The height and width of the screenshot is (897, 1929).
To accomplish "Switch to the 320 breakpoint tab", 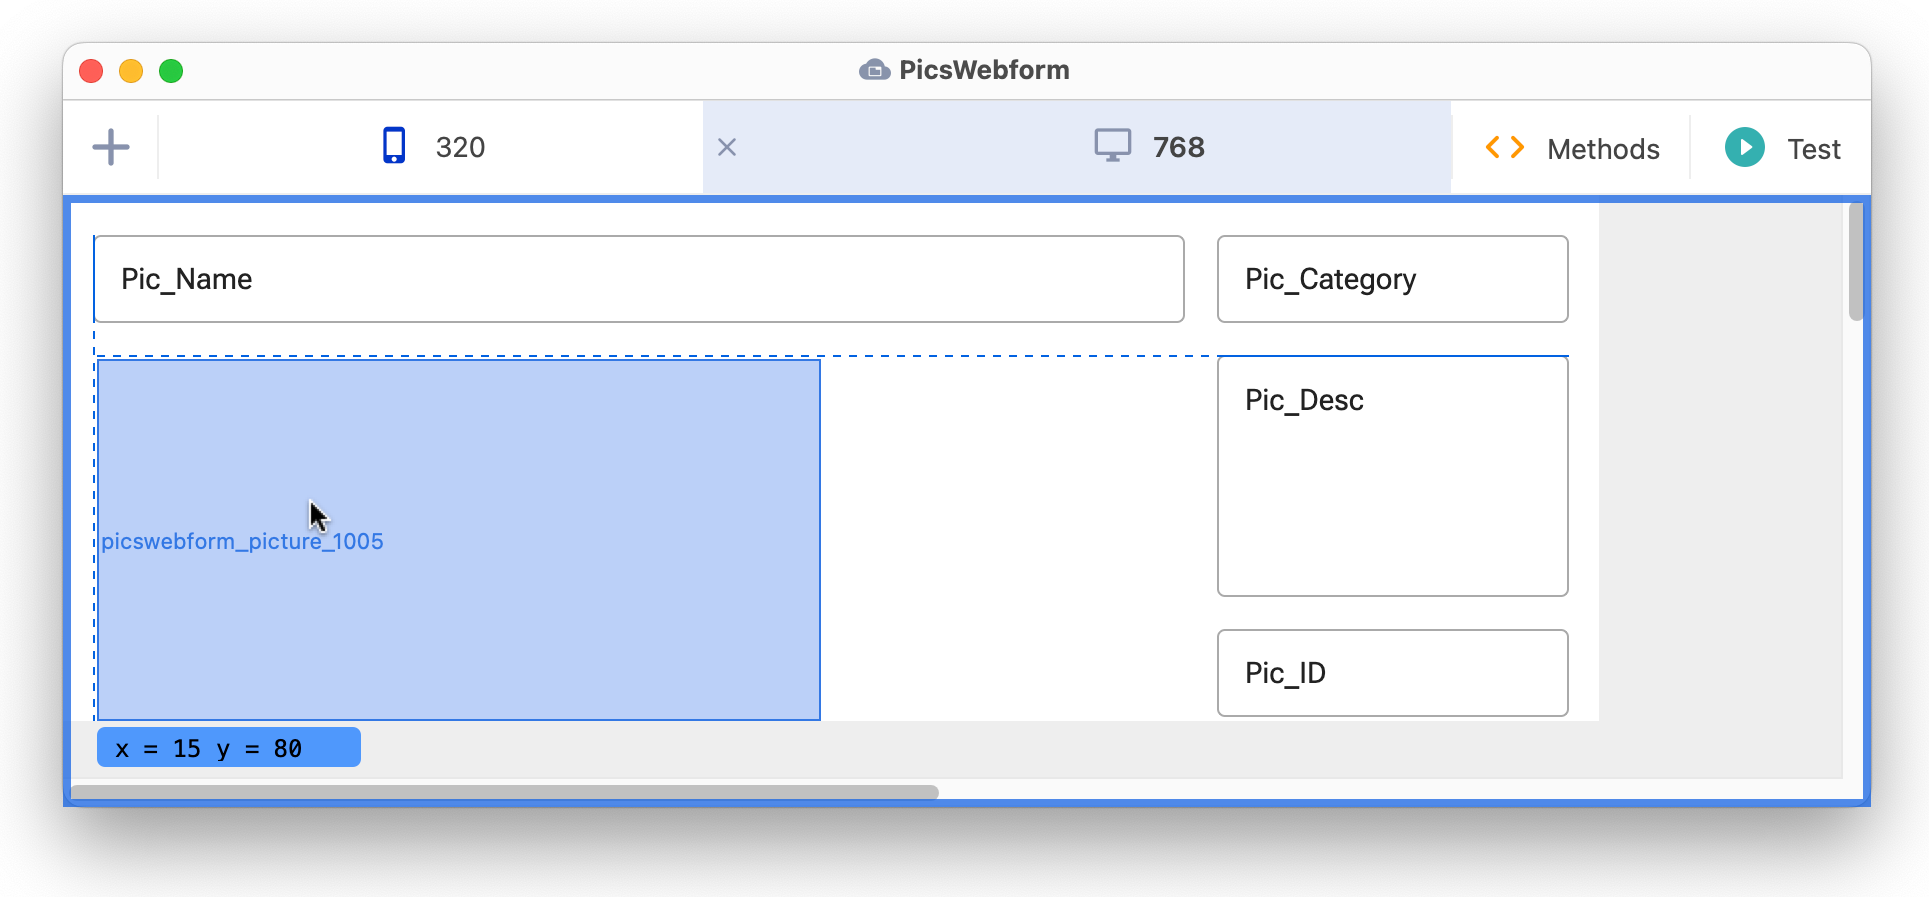I will (432, 147).
